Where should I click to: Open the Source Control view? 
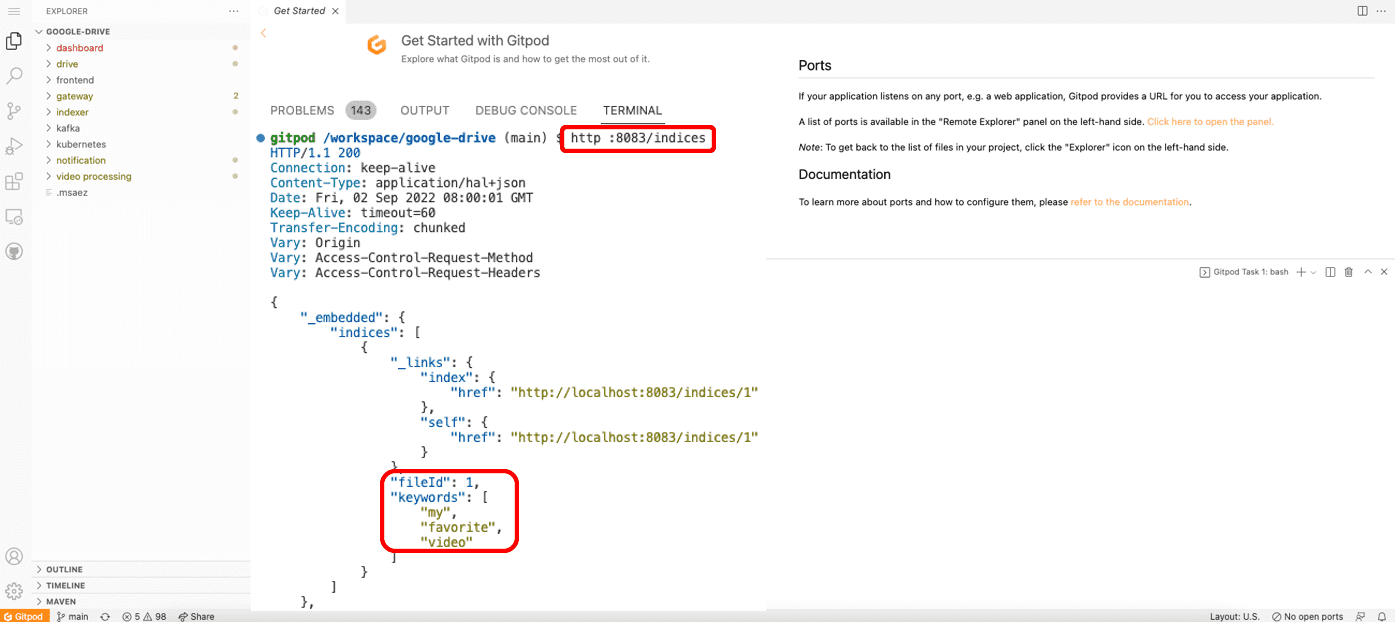(x=14, y=111)
